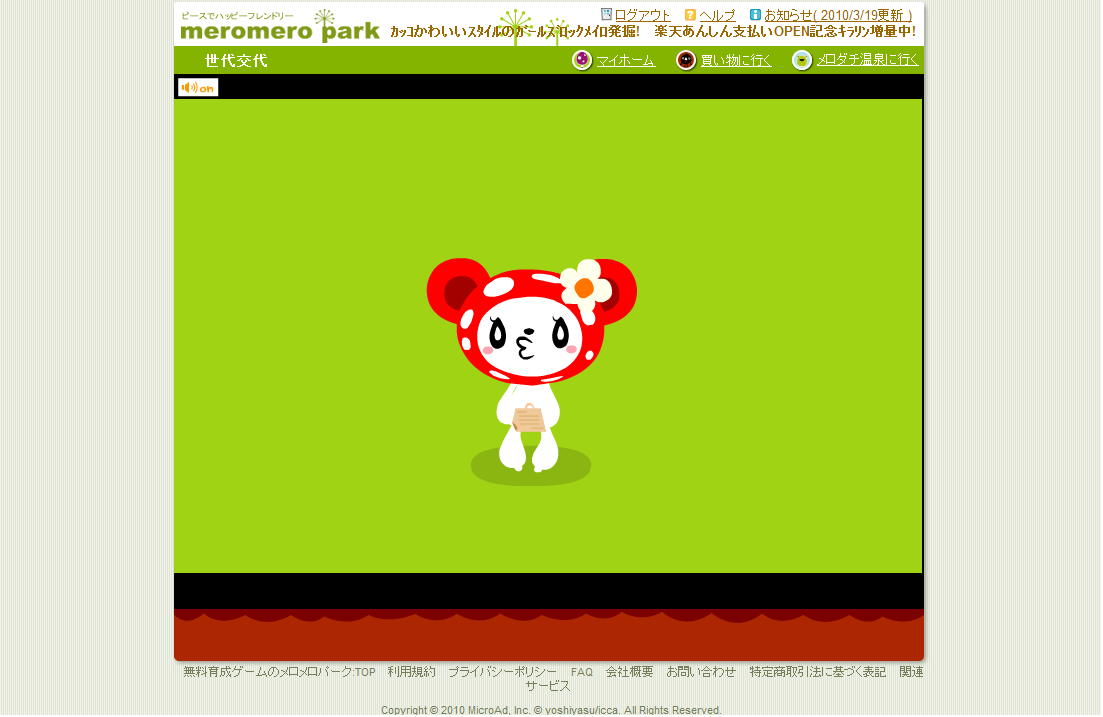The width and height of the screenshot is (1103, 717).
Task: Open FAQ footer link
Action: pyautogui.click(x=582, y=673)
